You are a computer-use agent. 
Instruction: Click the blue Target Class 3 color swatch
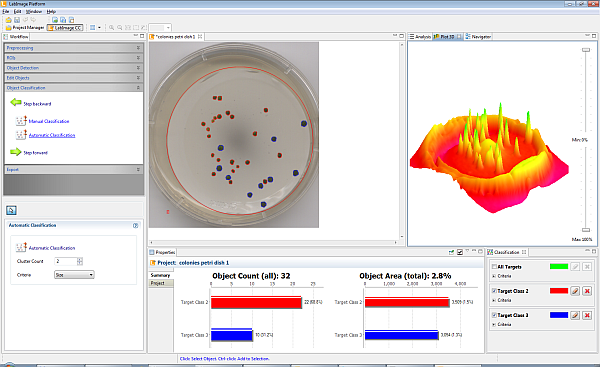[559, 315]
